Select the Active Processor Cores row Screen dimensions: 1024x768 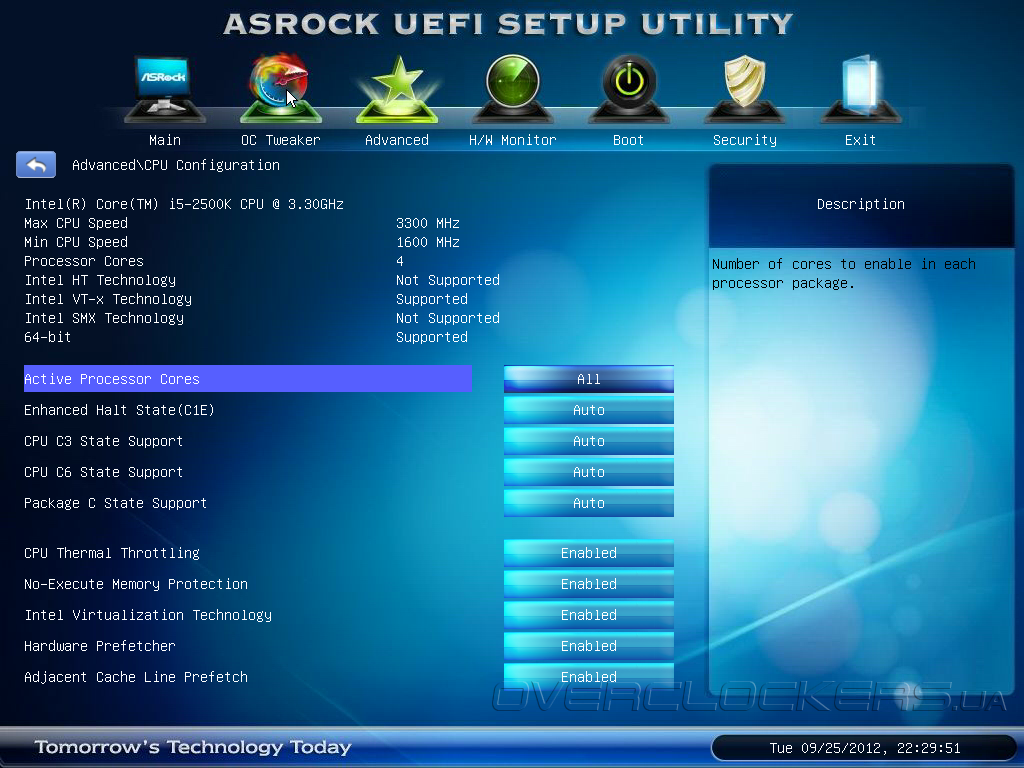tap(248, 379)
